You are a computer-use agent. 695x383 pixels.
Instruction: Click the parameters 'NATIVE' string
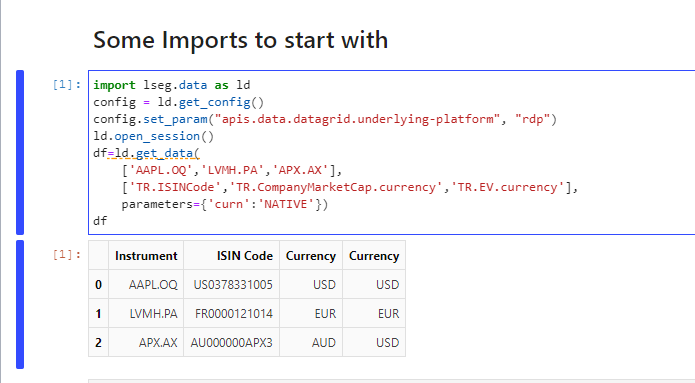coord(286,204)
